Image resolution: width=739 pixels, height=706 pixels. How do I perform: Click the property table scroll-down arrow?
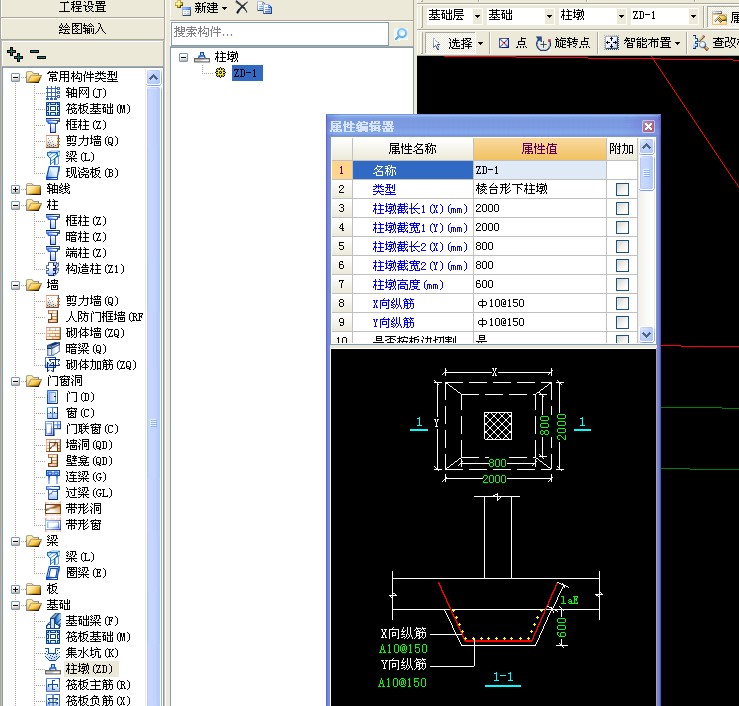point(646,334)
